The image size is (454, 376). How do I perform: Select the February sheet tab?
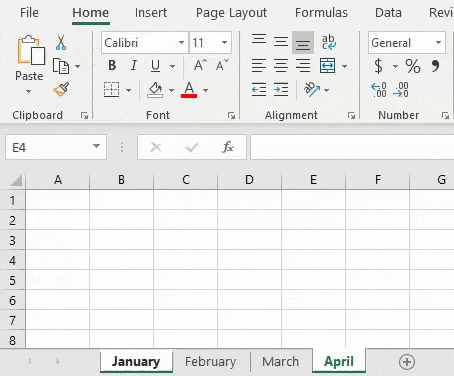tap(211, 362)
